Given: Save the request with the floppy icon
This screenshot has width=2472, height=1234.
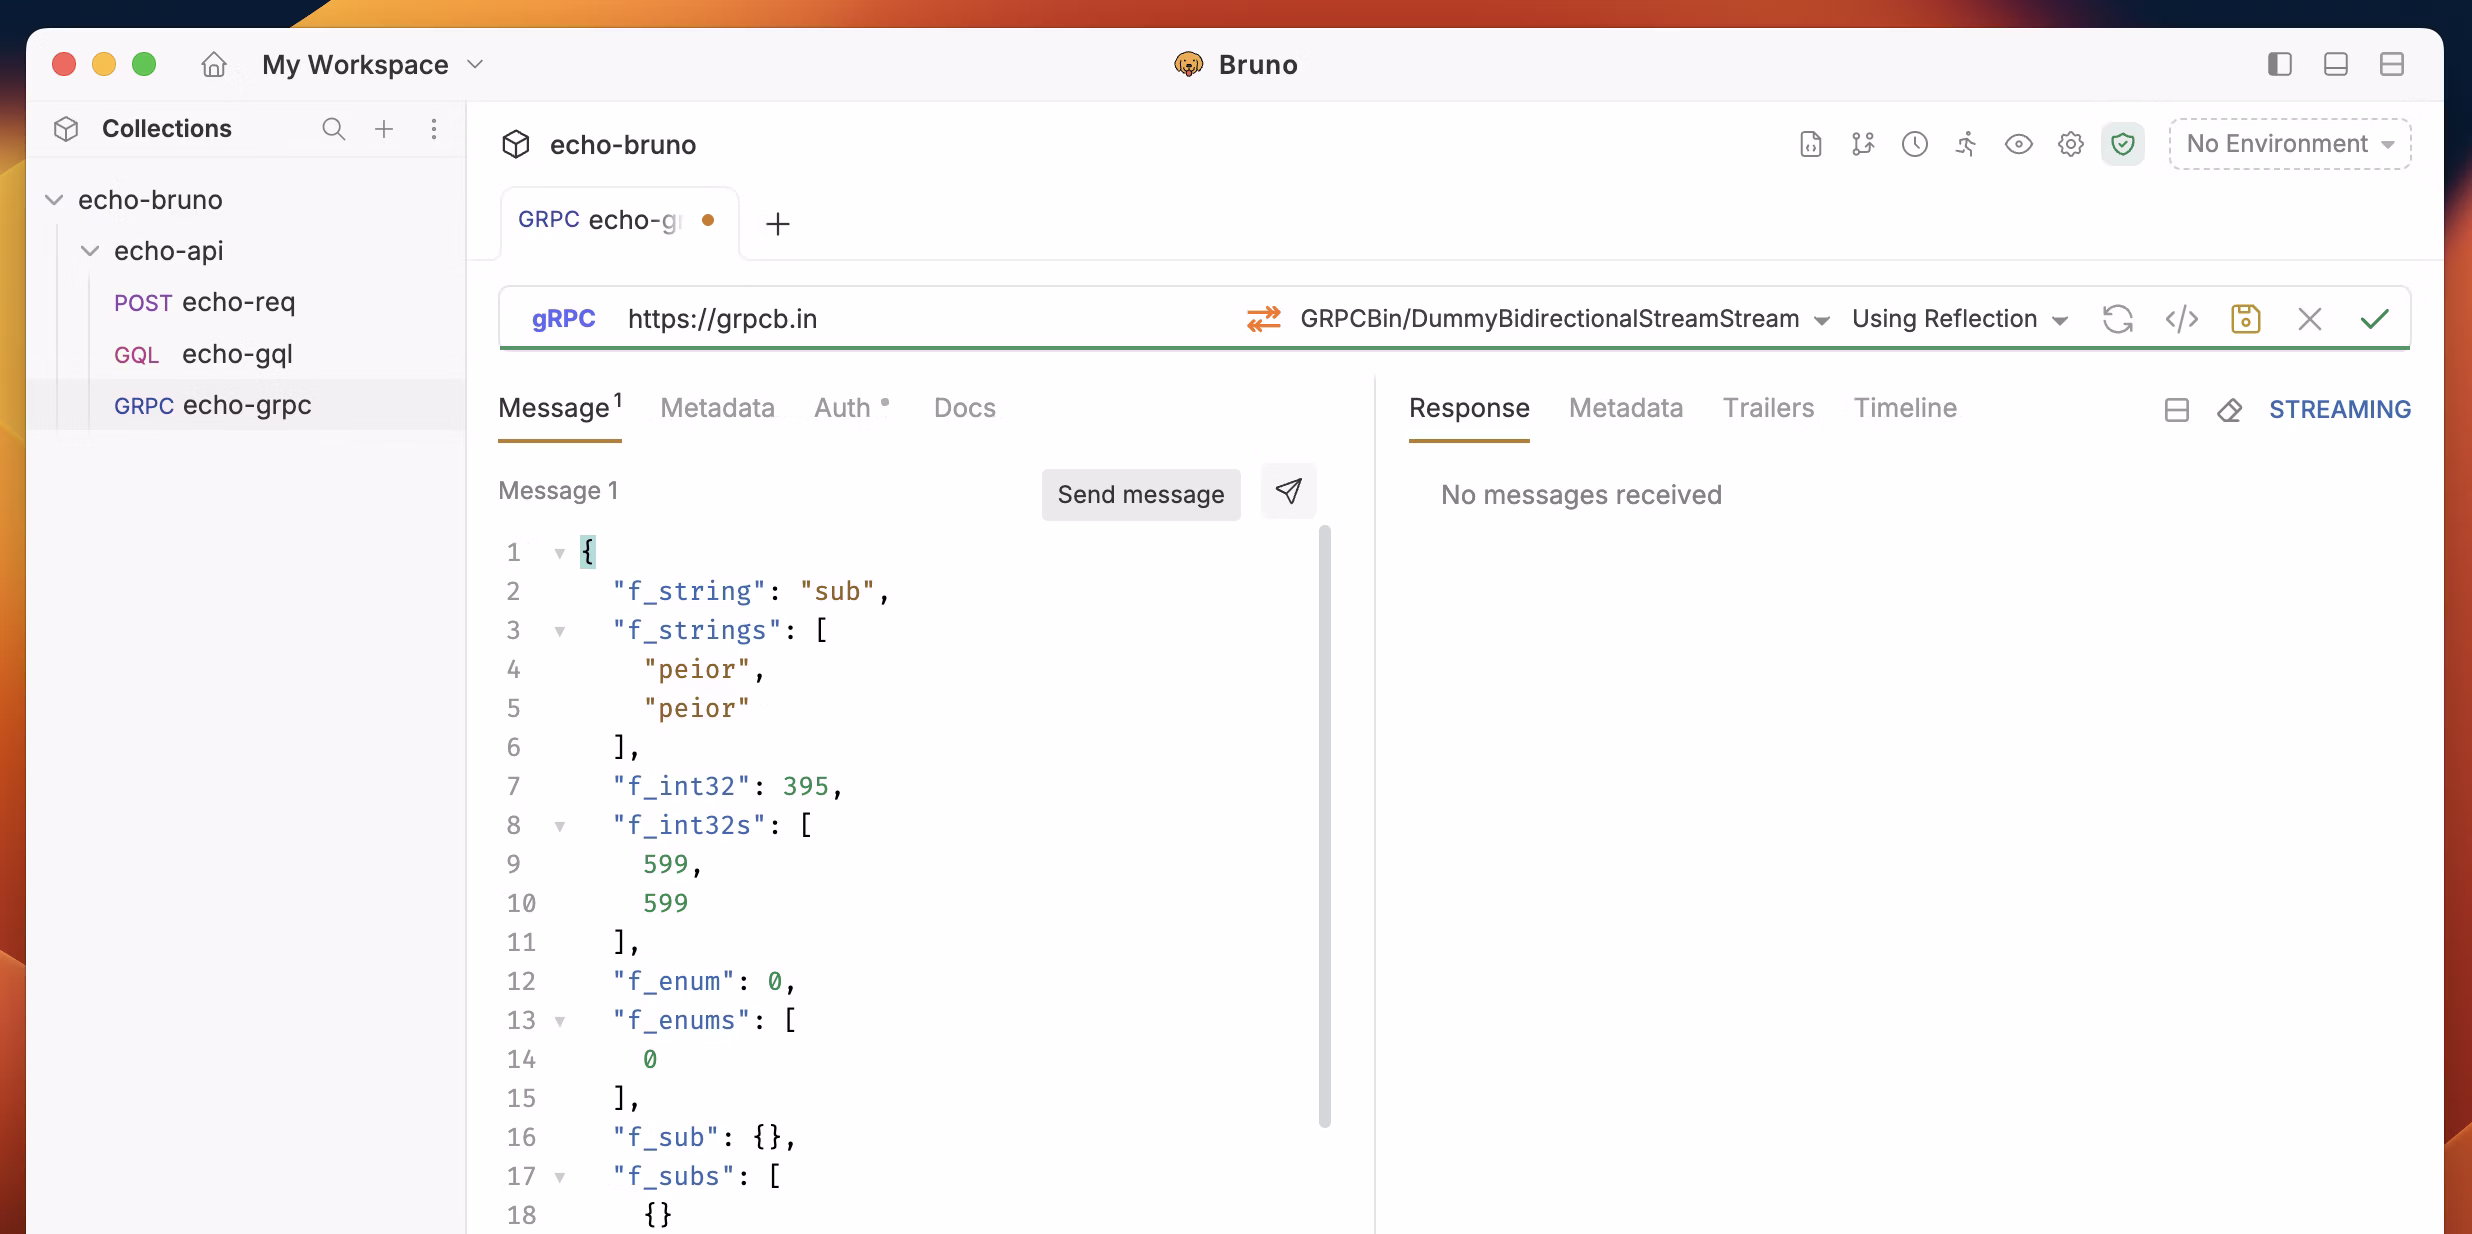Looking at the screenshot, I should click(x=2245, y=319).
